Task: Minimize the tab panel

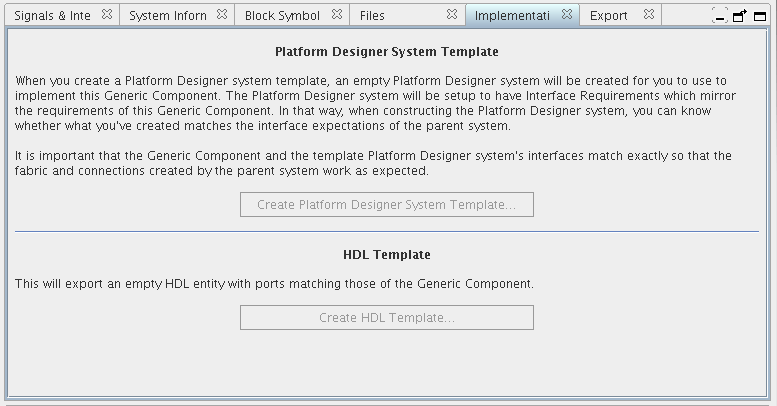Action: (720, 16)
